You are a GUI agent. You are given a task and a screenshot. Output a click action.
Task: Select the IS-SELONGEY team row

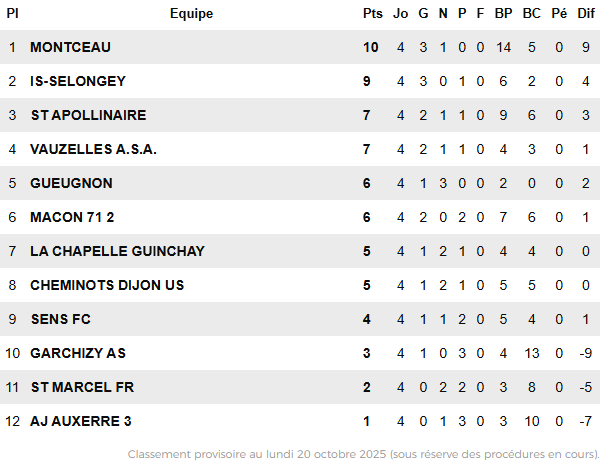pos(78,81)
